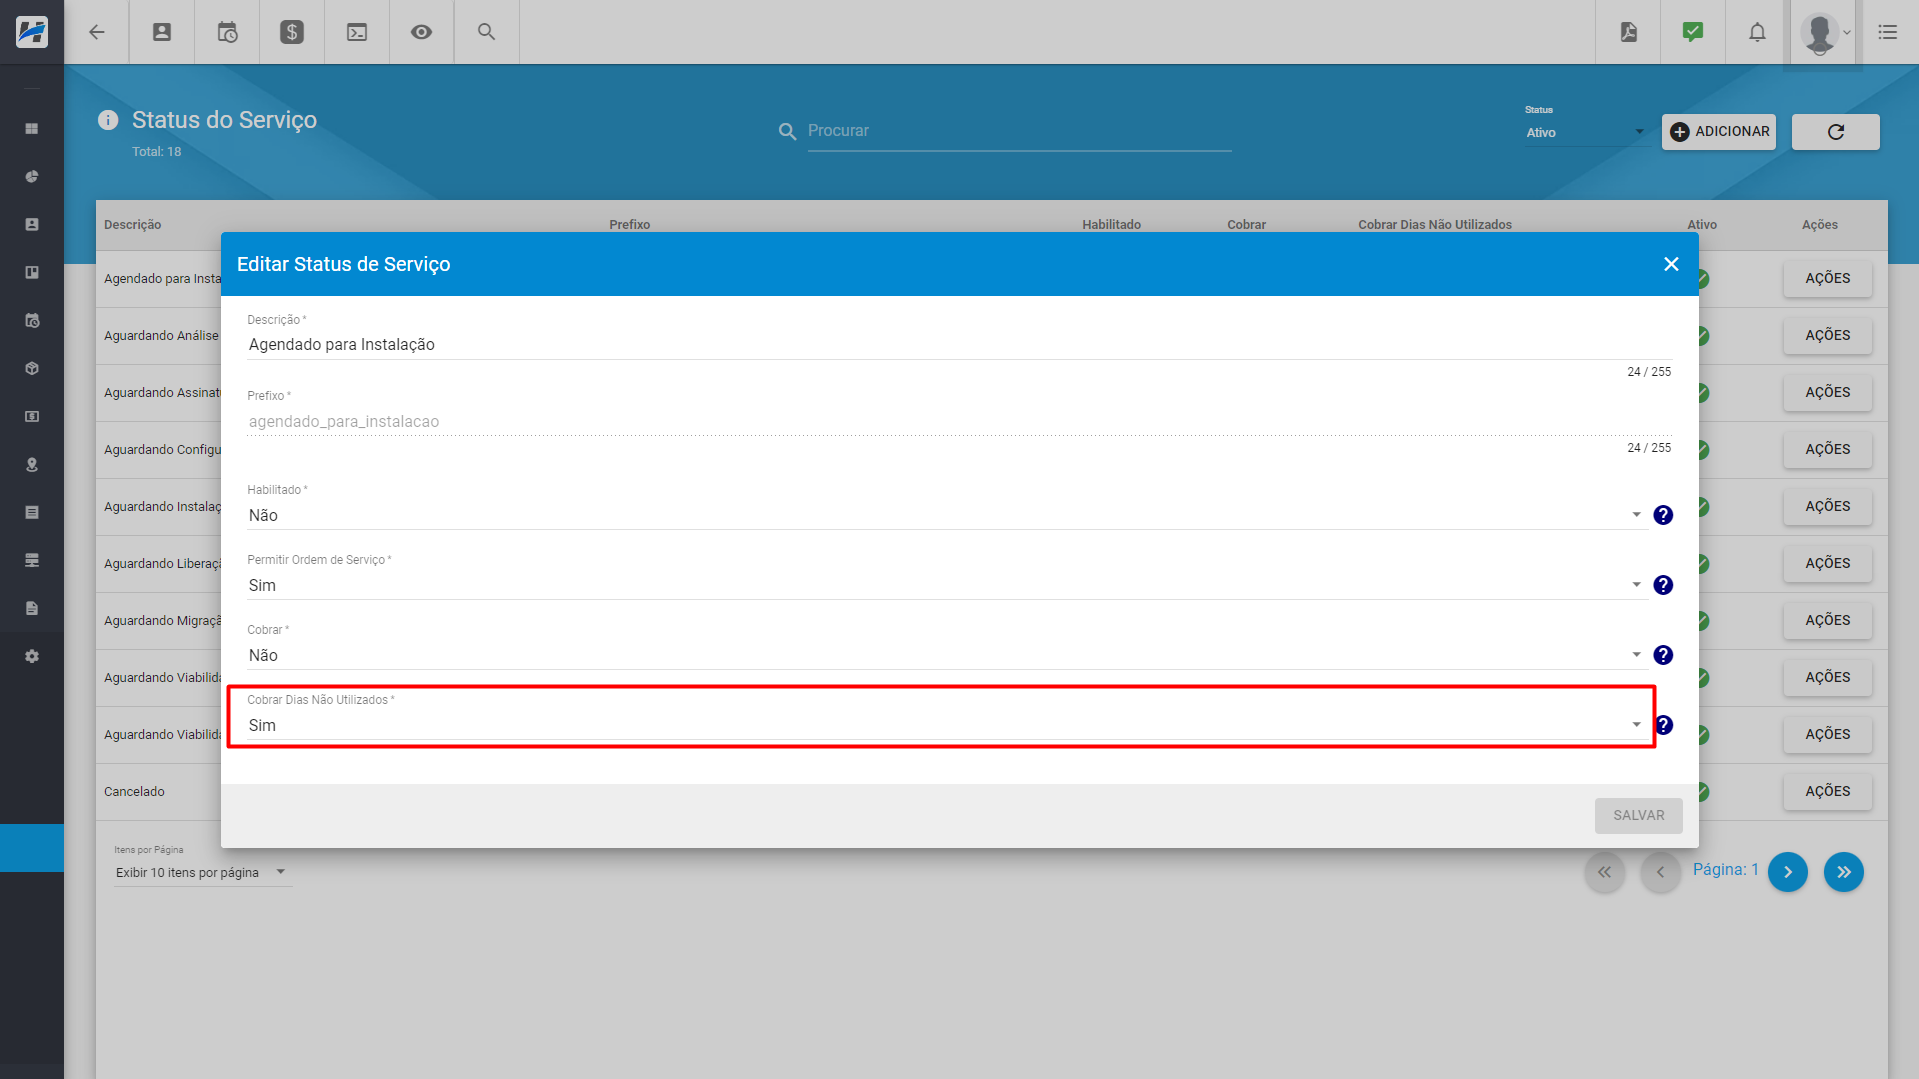
Task: Open the user avatar profile menu
Action: click(x=1824, y=33)
